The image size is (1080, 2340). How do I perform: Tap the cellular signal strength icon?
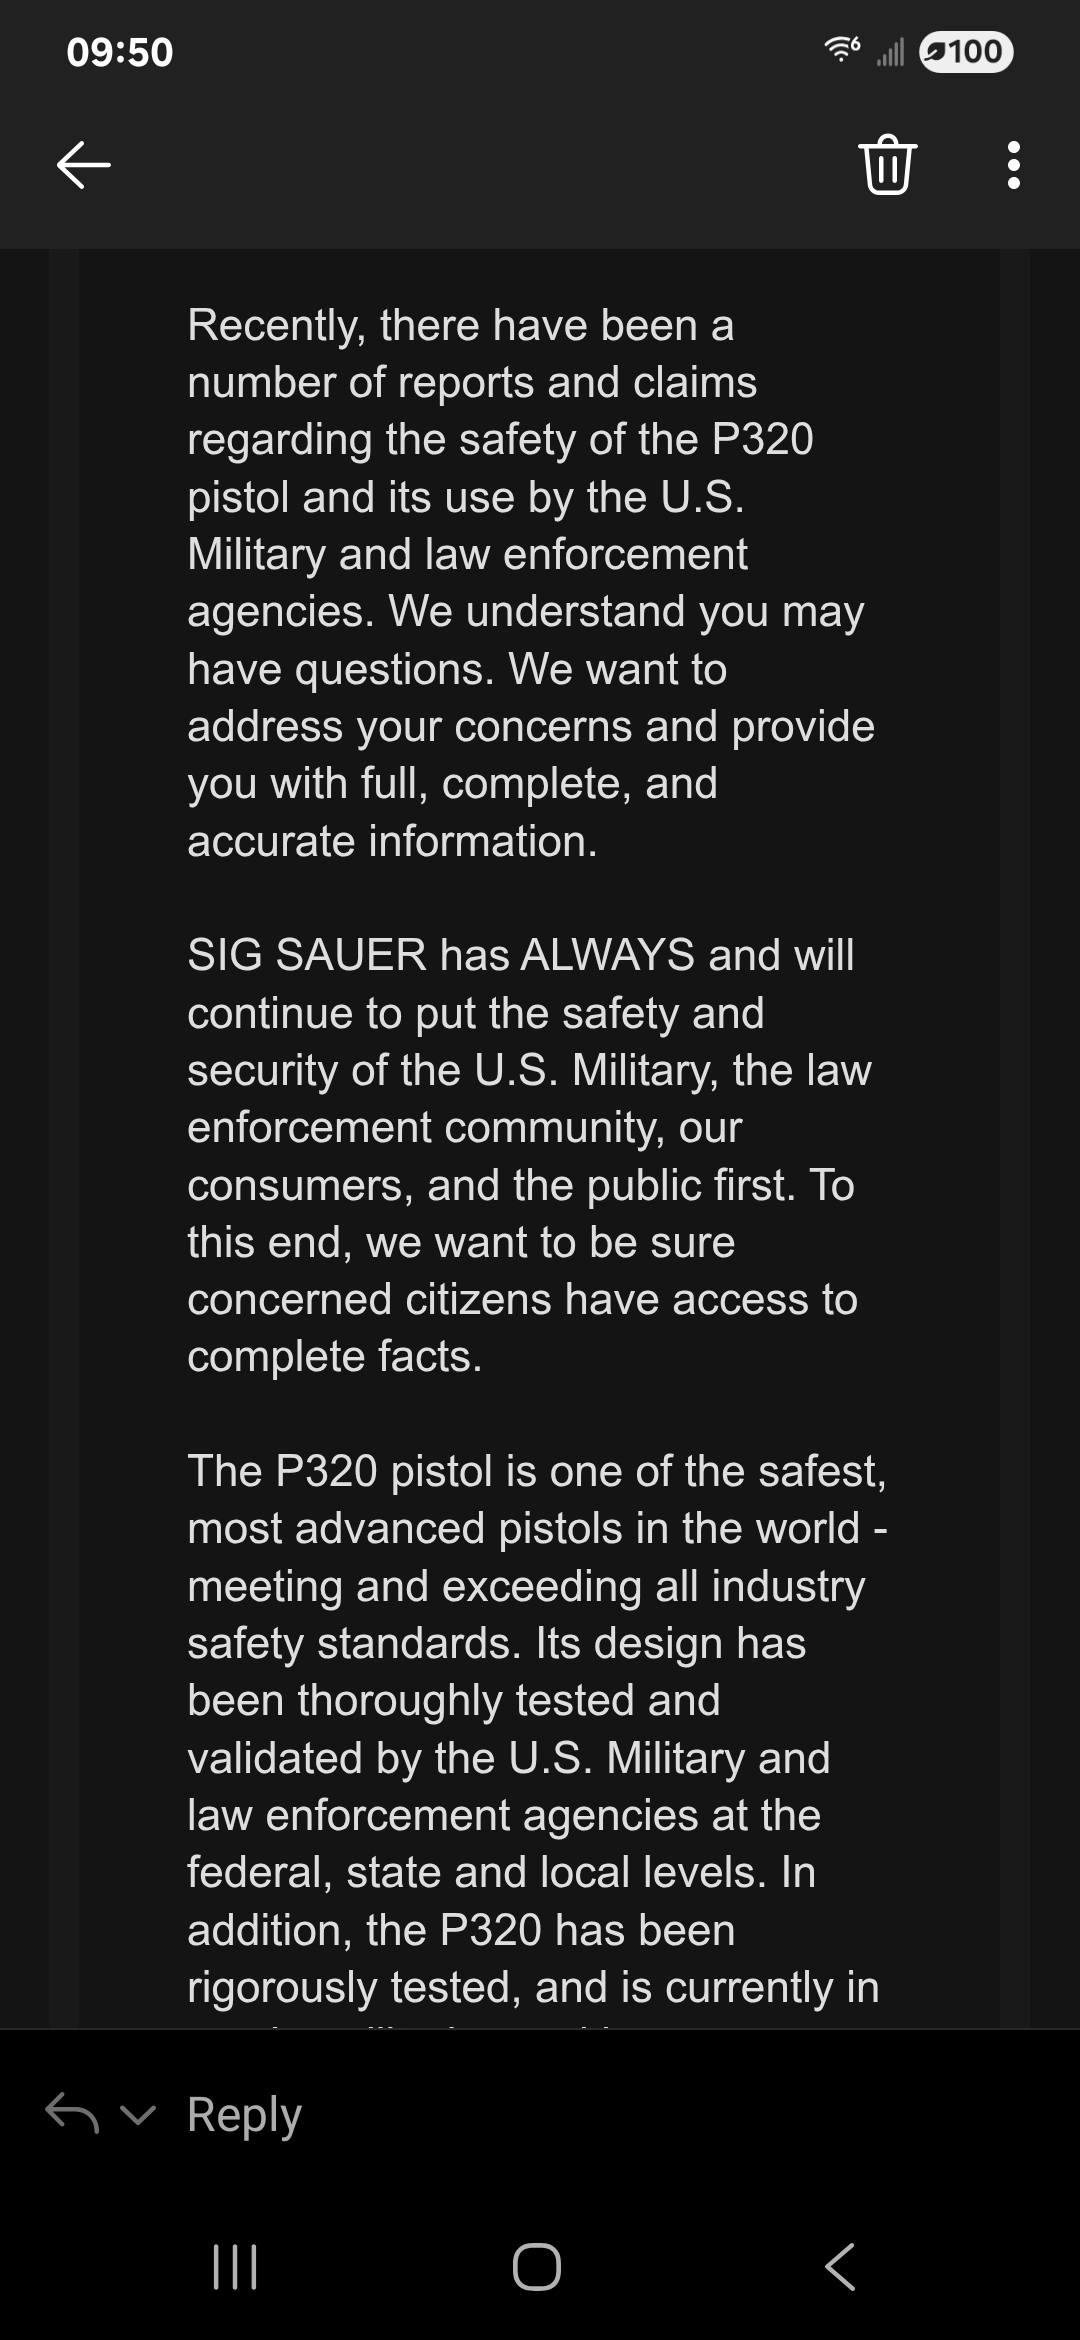pos(890,52)
